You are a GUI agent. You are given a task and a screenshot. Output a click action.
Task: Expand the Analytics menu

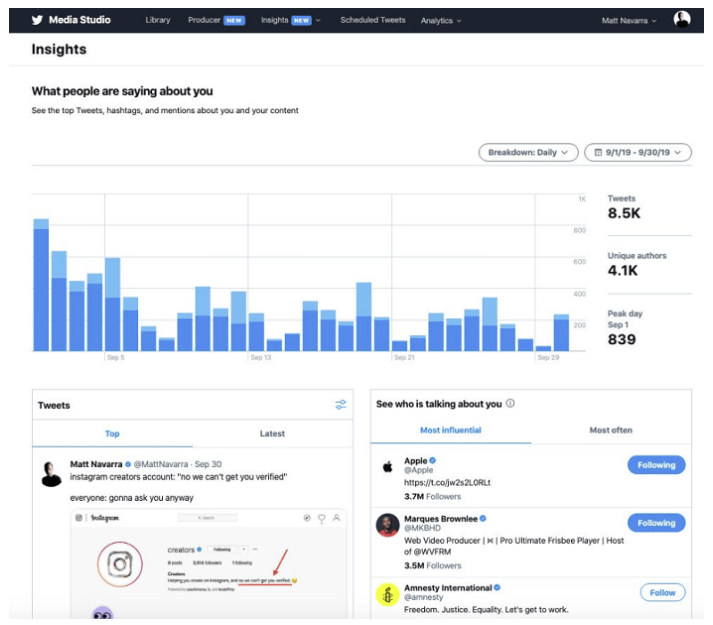click(x=440, y=20)
